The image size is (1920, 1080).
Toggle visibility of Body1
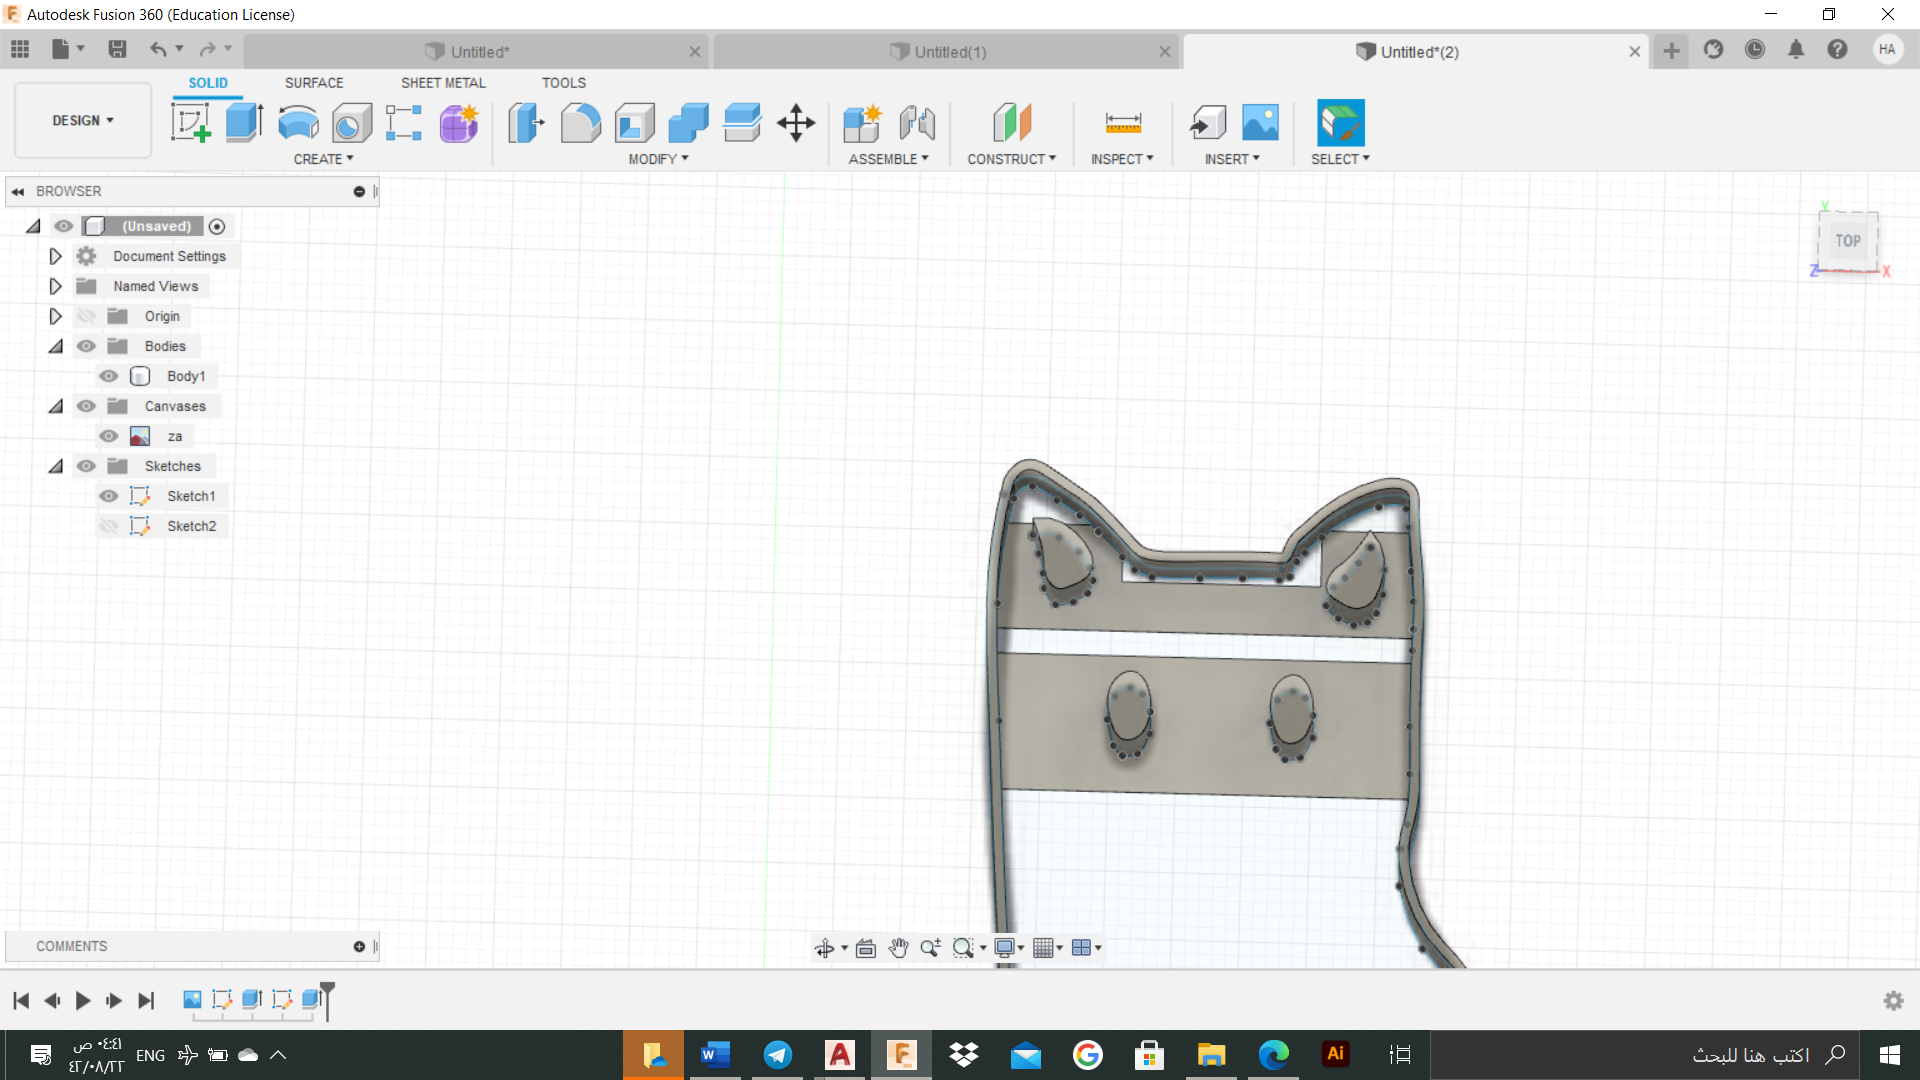coord(109,376)
